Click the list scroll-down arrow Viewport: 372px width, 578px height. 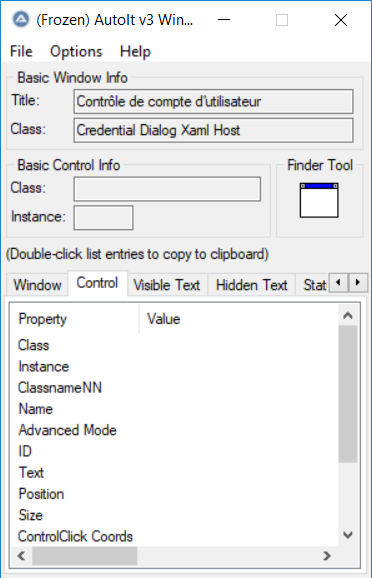coord(348,535)
